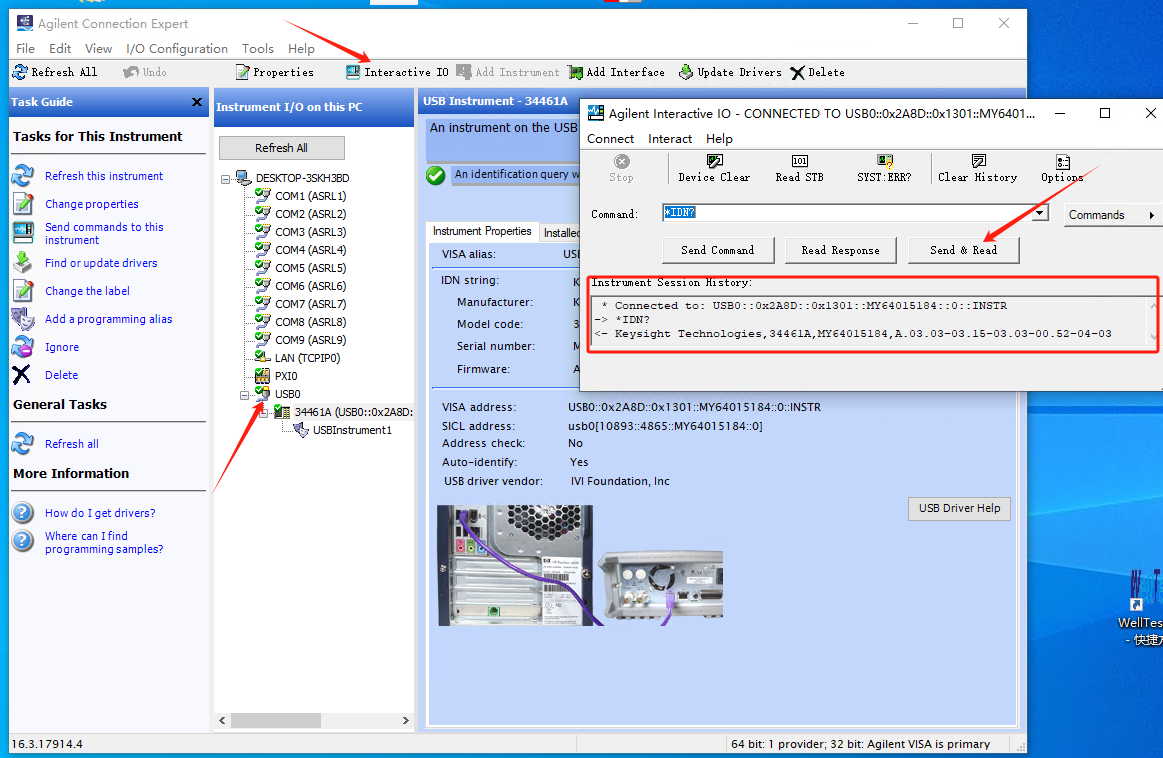1163x758 pixels.
Task: Click Where can I find programming samples link
Action: tap(104, 542)
